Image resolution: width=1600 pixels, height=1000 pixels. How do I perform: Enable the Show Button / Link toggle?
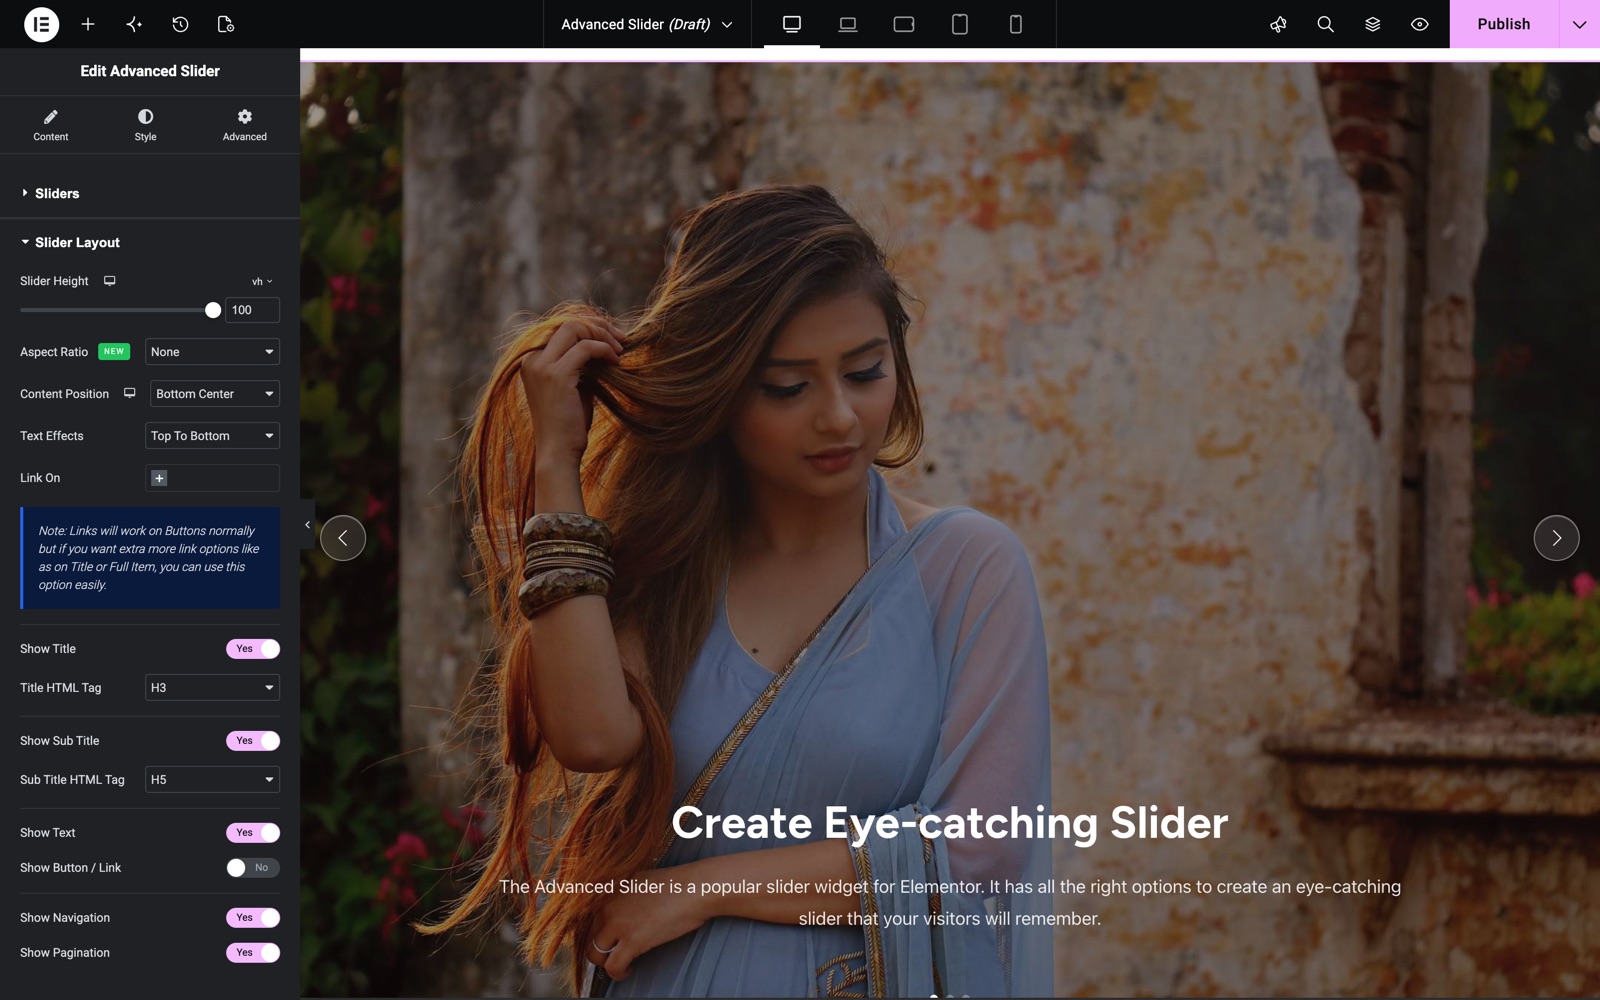(x=253, y=868)
